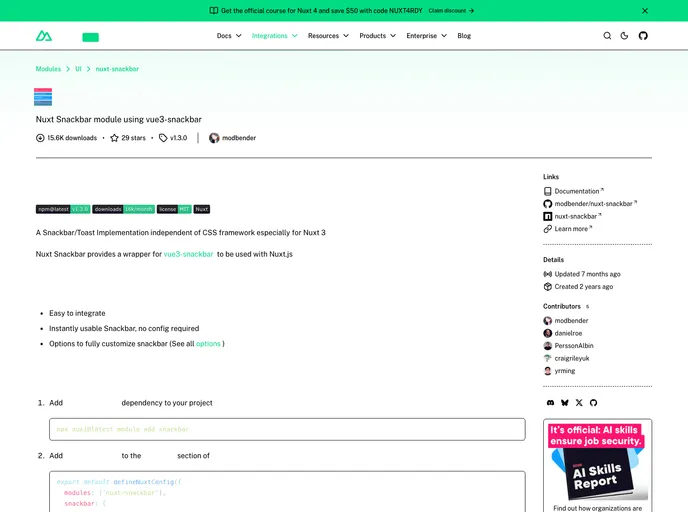Open contributor danielroe

568,333
